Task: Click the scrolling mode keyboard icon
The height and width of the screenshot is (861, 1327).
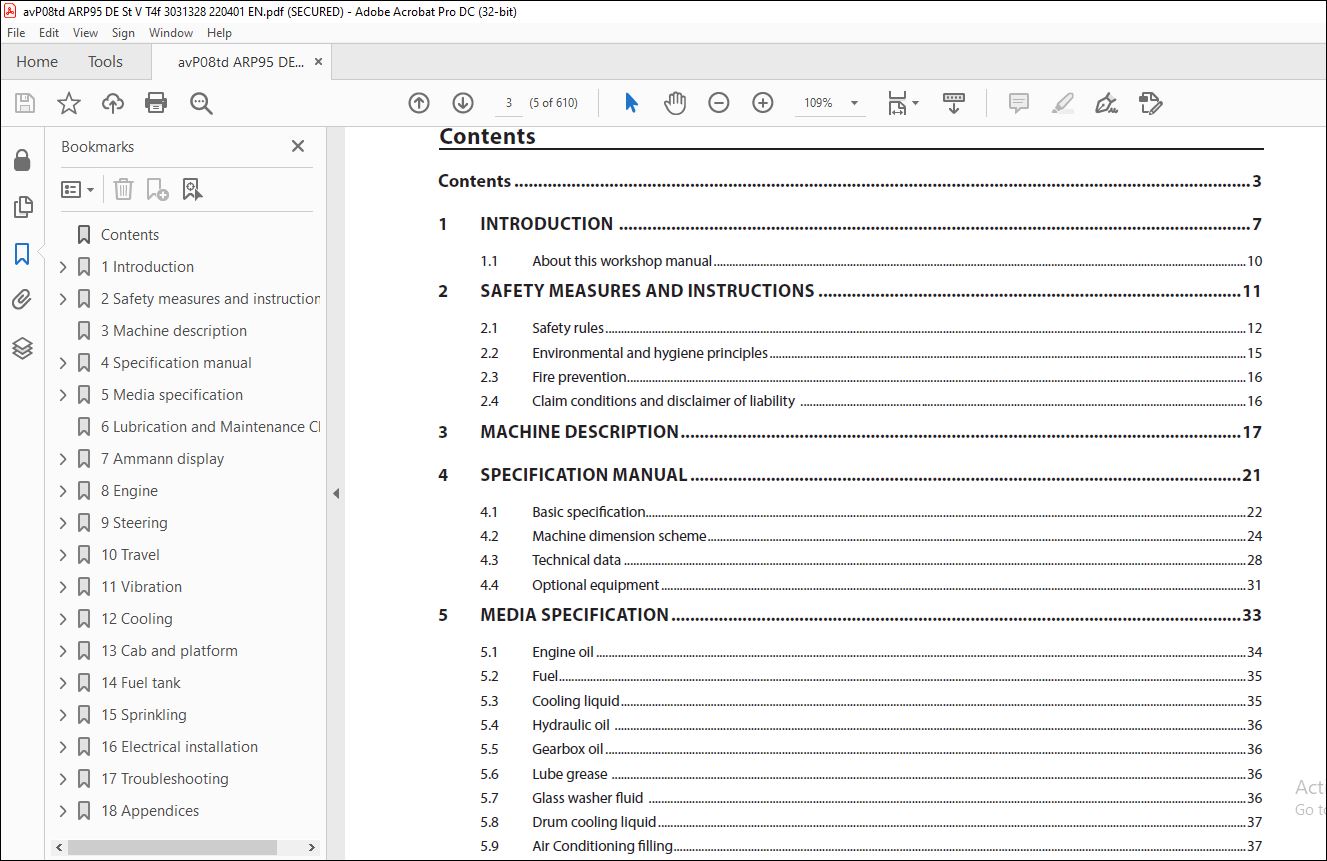Action: pyautogui.click(x=954, y=103)
